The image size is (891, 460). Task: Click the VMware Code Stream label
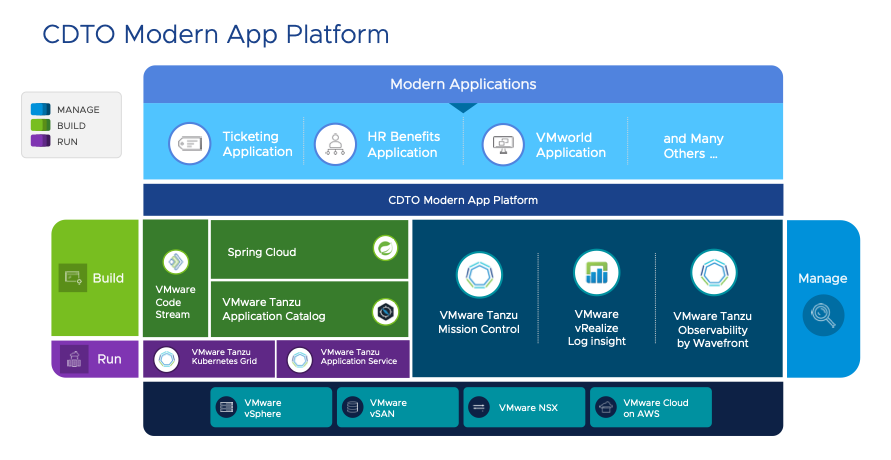coord(175,302)
